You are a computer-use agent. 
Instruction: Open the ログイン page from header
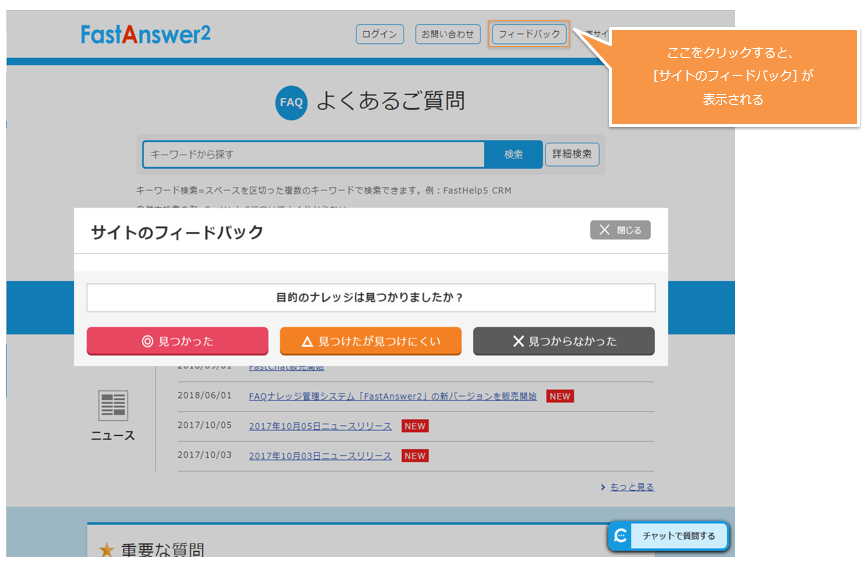pyautogui.click(x=380, y=34)
